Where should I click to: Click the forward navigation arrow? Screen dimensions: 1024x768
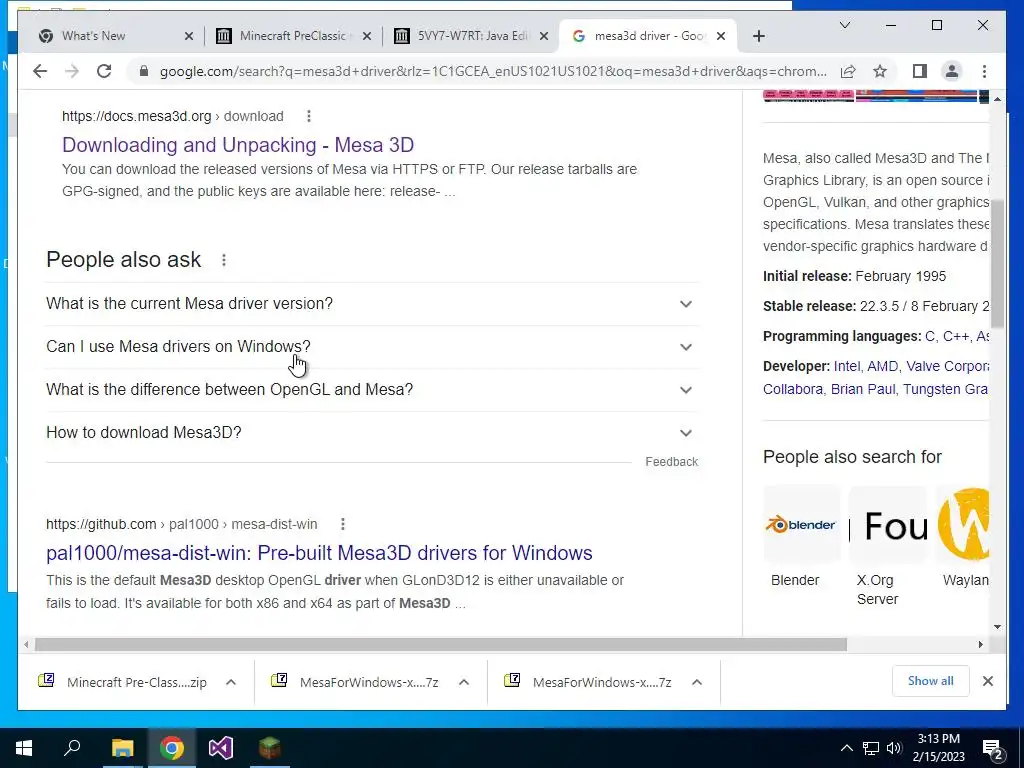point(72,71)
